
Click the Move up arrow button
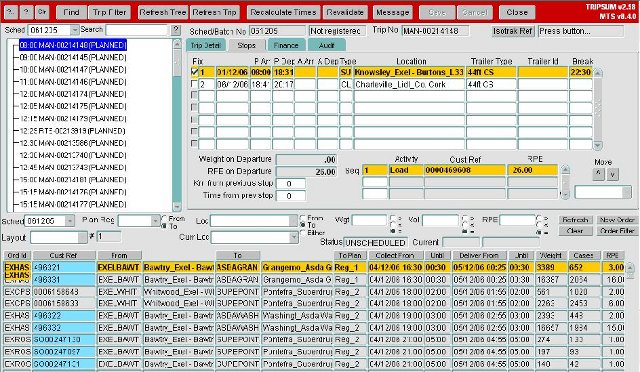(598, 174)
